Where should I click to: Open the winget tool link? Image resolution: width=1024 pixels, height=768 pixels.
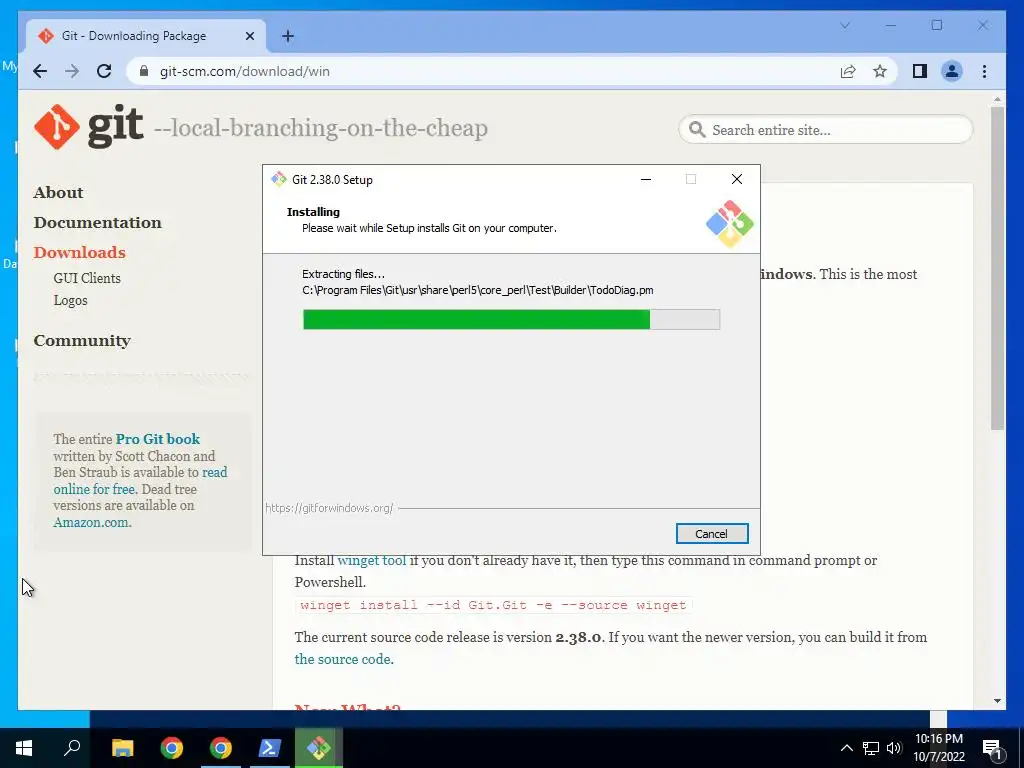[372, 560]
